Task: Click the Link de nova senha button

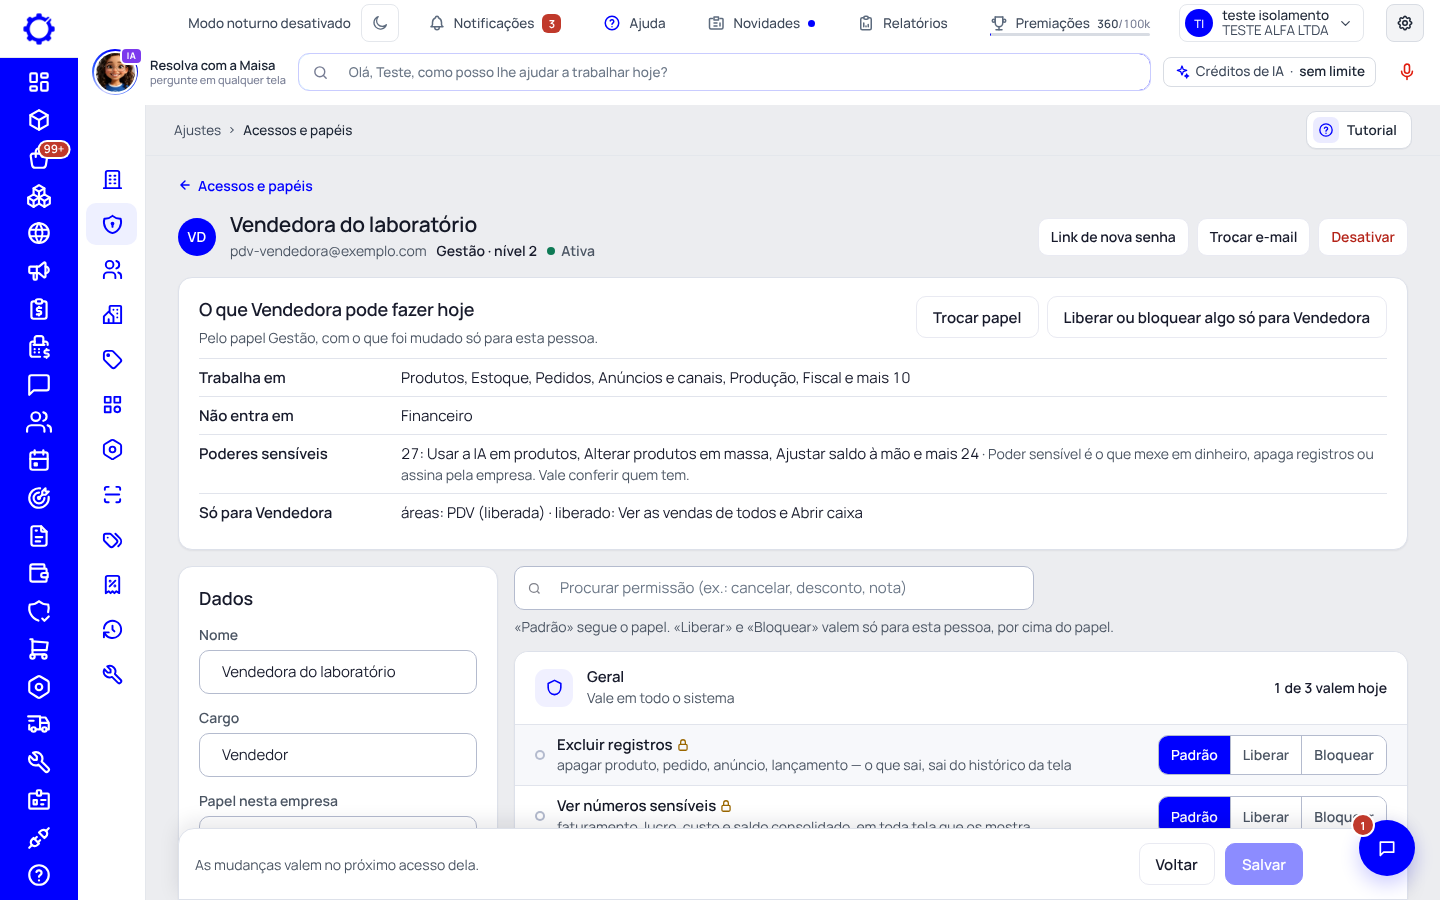Action: pos(1113,237)
